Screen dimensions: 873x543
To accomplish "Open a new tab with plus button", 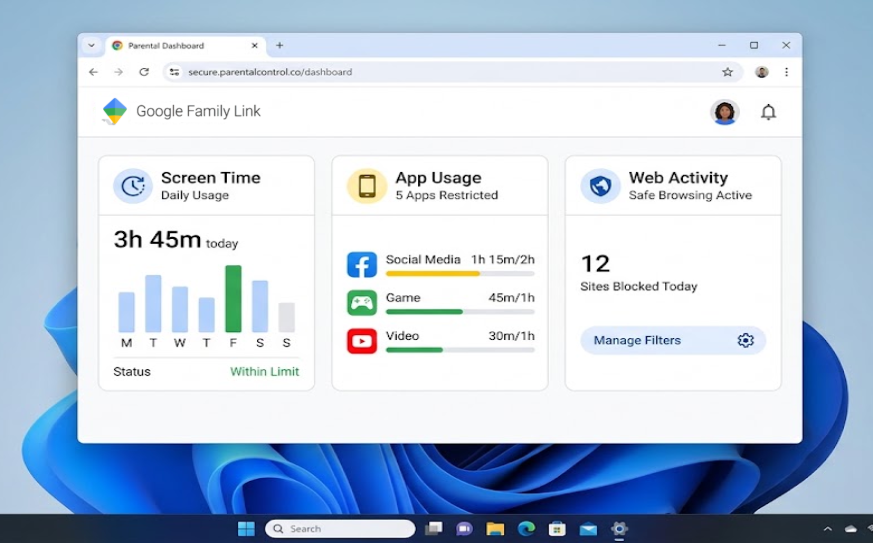I will (279, 46).
